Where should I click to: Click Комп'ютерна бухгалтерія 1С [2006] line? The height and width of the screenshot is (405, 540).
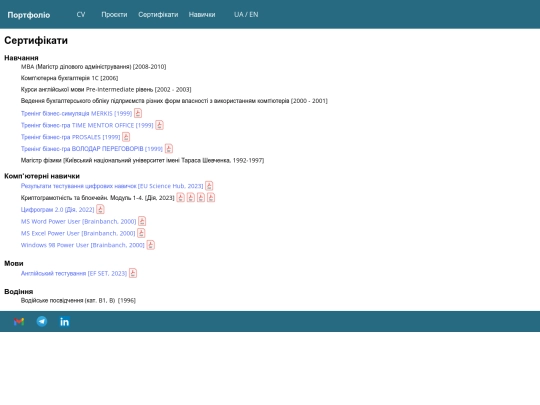[x=70, y=78]
